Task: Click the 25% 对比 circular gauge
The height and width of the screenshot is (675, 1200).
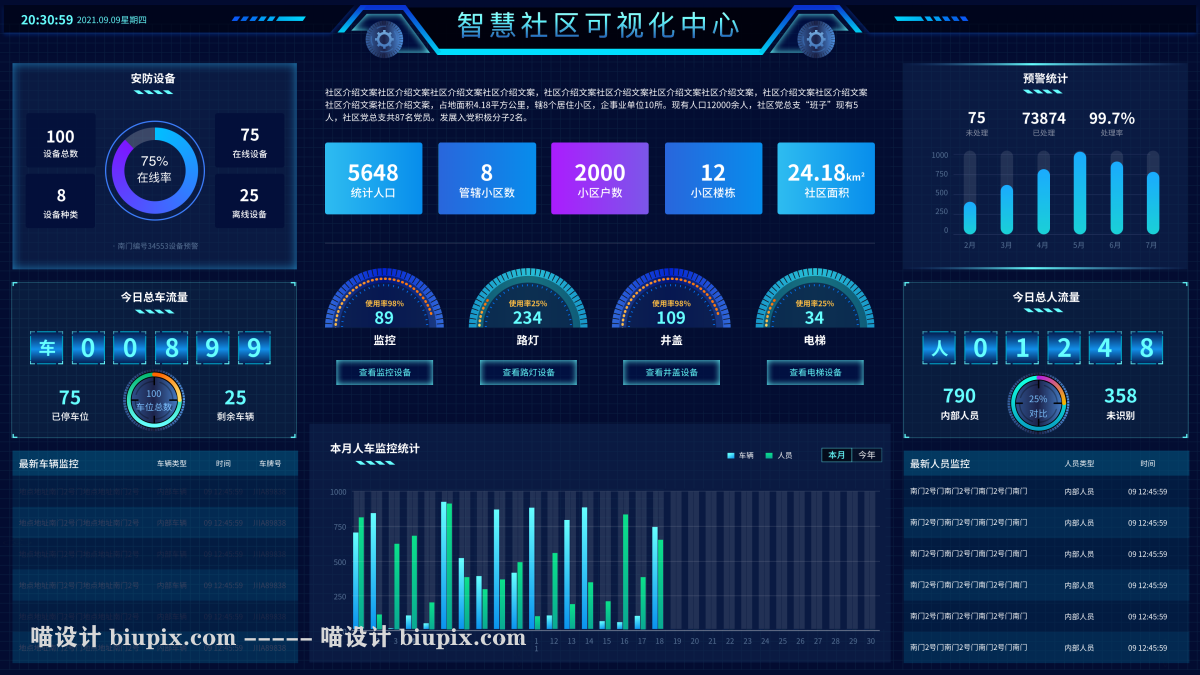Action: click(x=1038, y=404)
